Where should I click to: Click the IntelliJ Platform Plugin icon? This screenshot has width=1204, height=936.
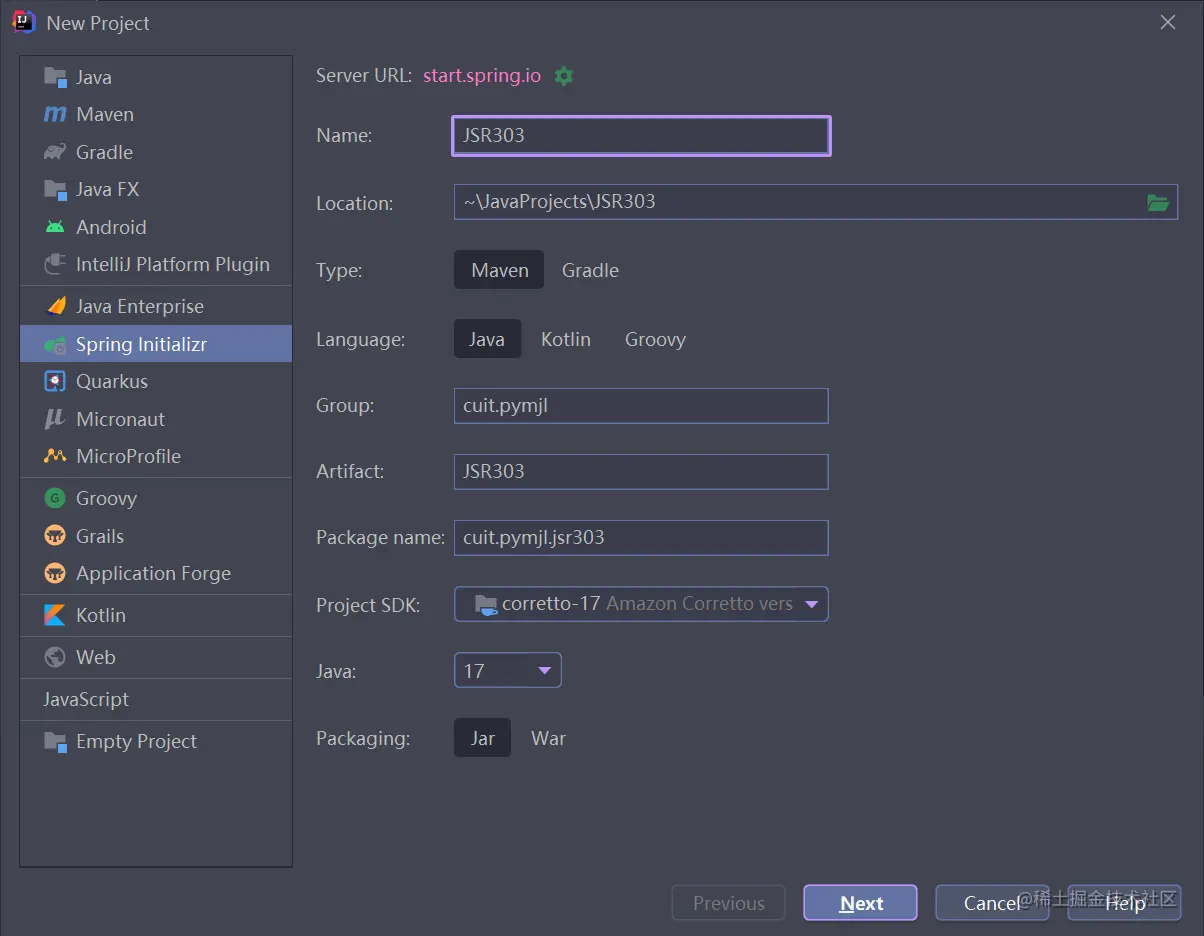[55, 264]
